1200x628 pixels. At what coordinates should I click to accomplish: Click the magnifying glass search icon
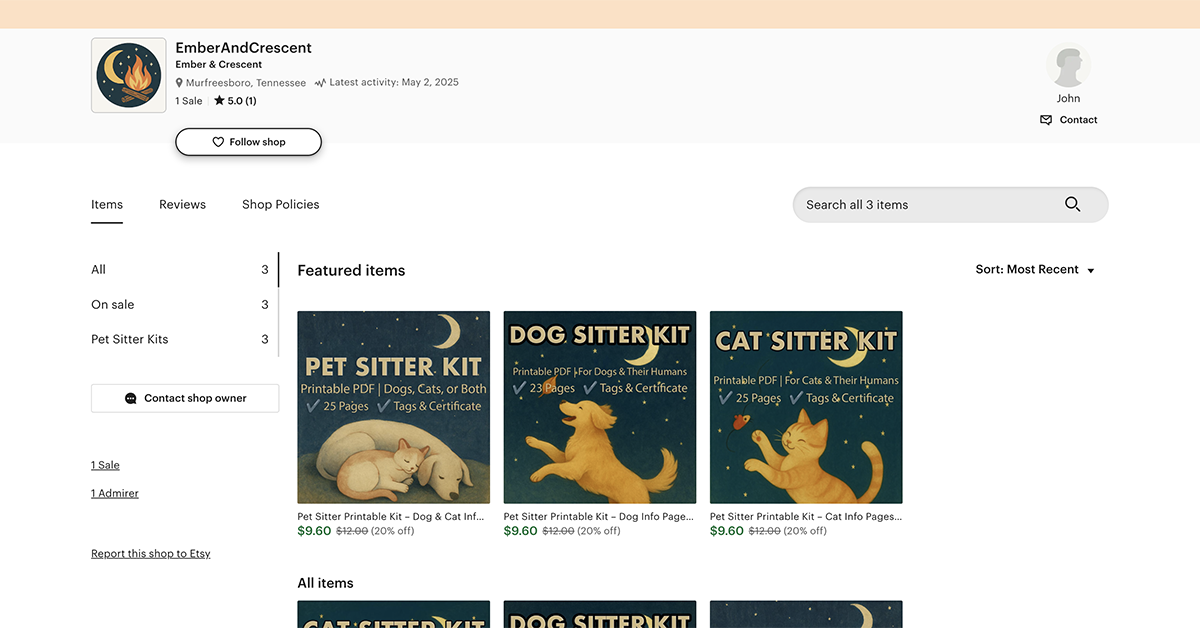coord(1072,204)
